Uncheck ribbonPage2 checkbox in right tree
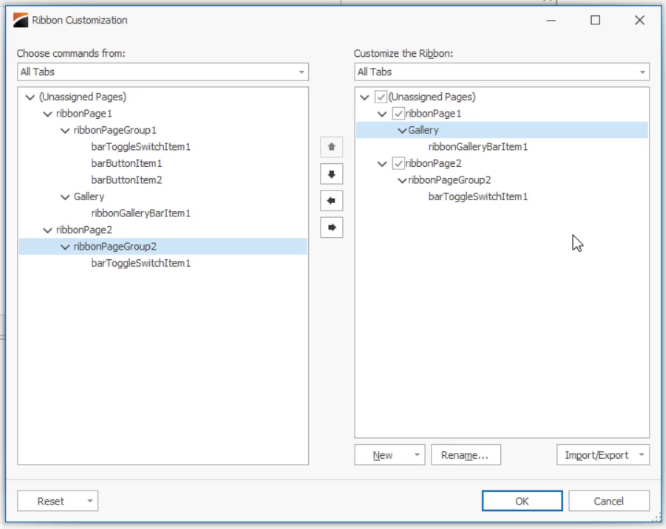The image size is (666, 529). pyautogui.click(x=398, y=163)
